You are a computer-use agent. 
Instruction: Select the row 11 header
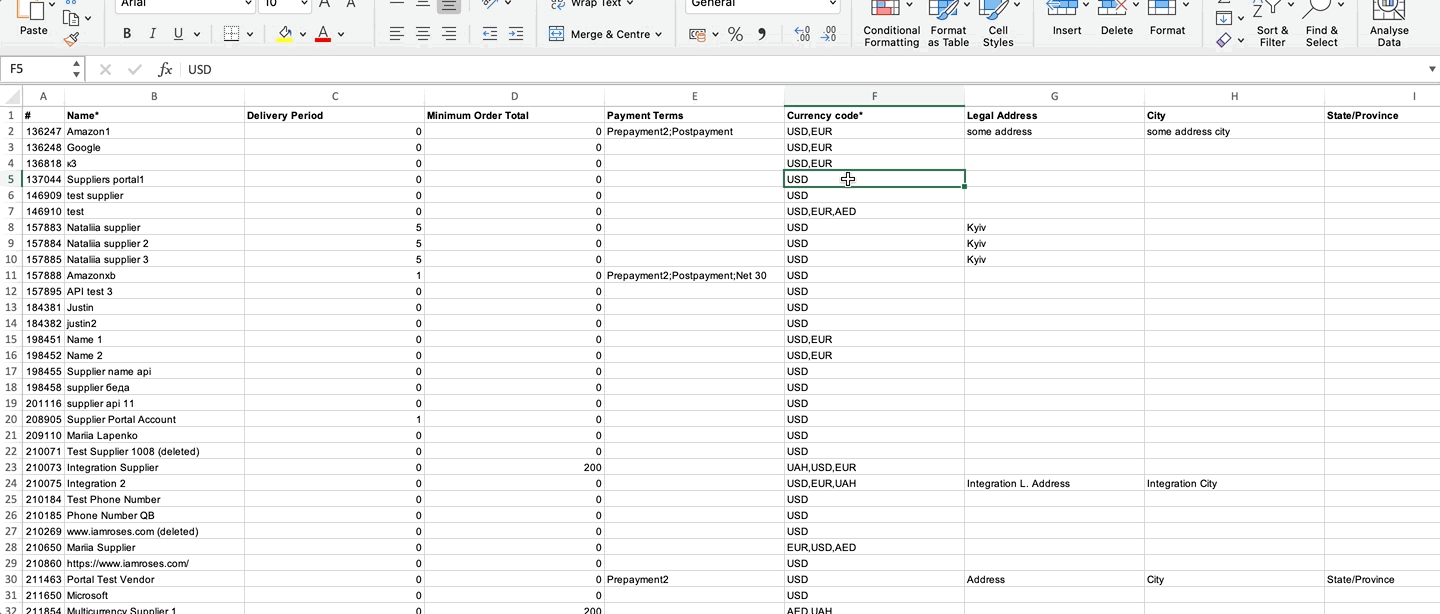(x=11, y=275)
